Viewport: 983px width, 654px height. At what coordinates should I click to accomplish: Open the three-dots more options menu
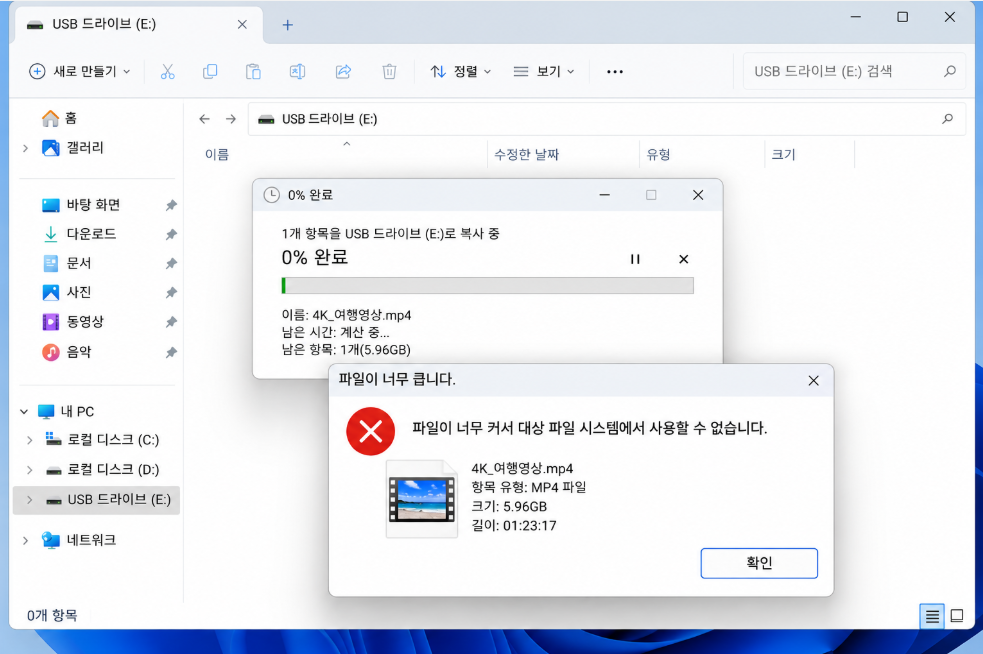615,71
